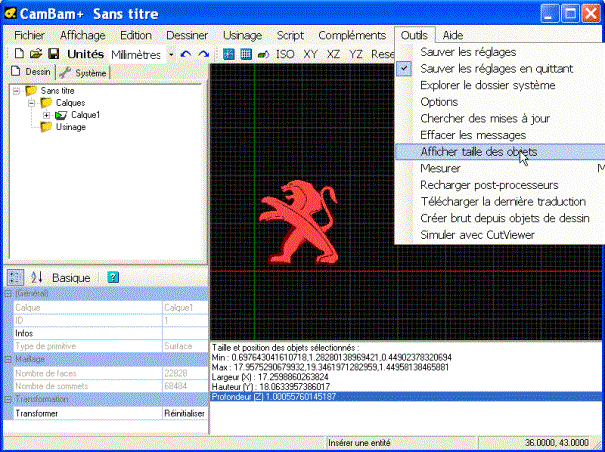Choose Télécharger la dernière traduction
This screenshot has width=605, height=452.
(x=500, y=201)
